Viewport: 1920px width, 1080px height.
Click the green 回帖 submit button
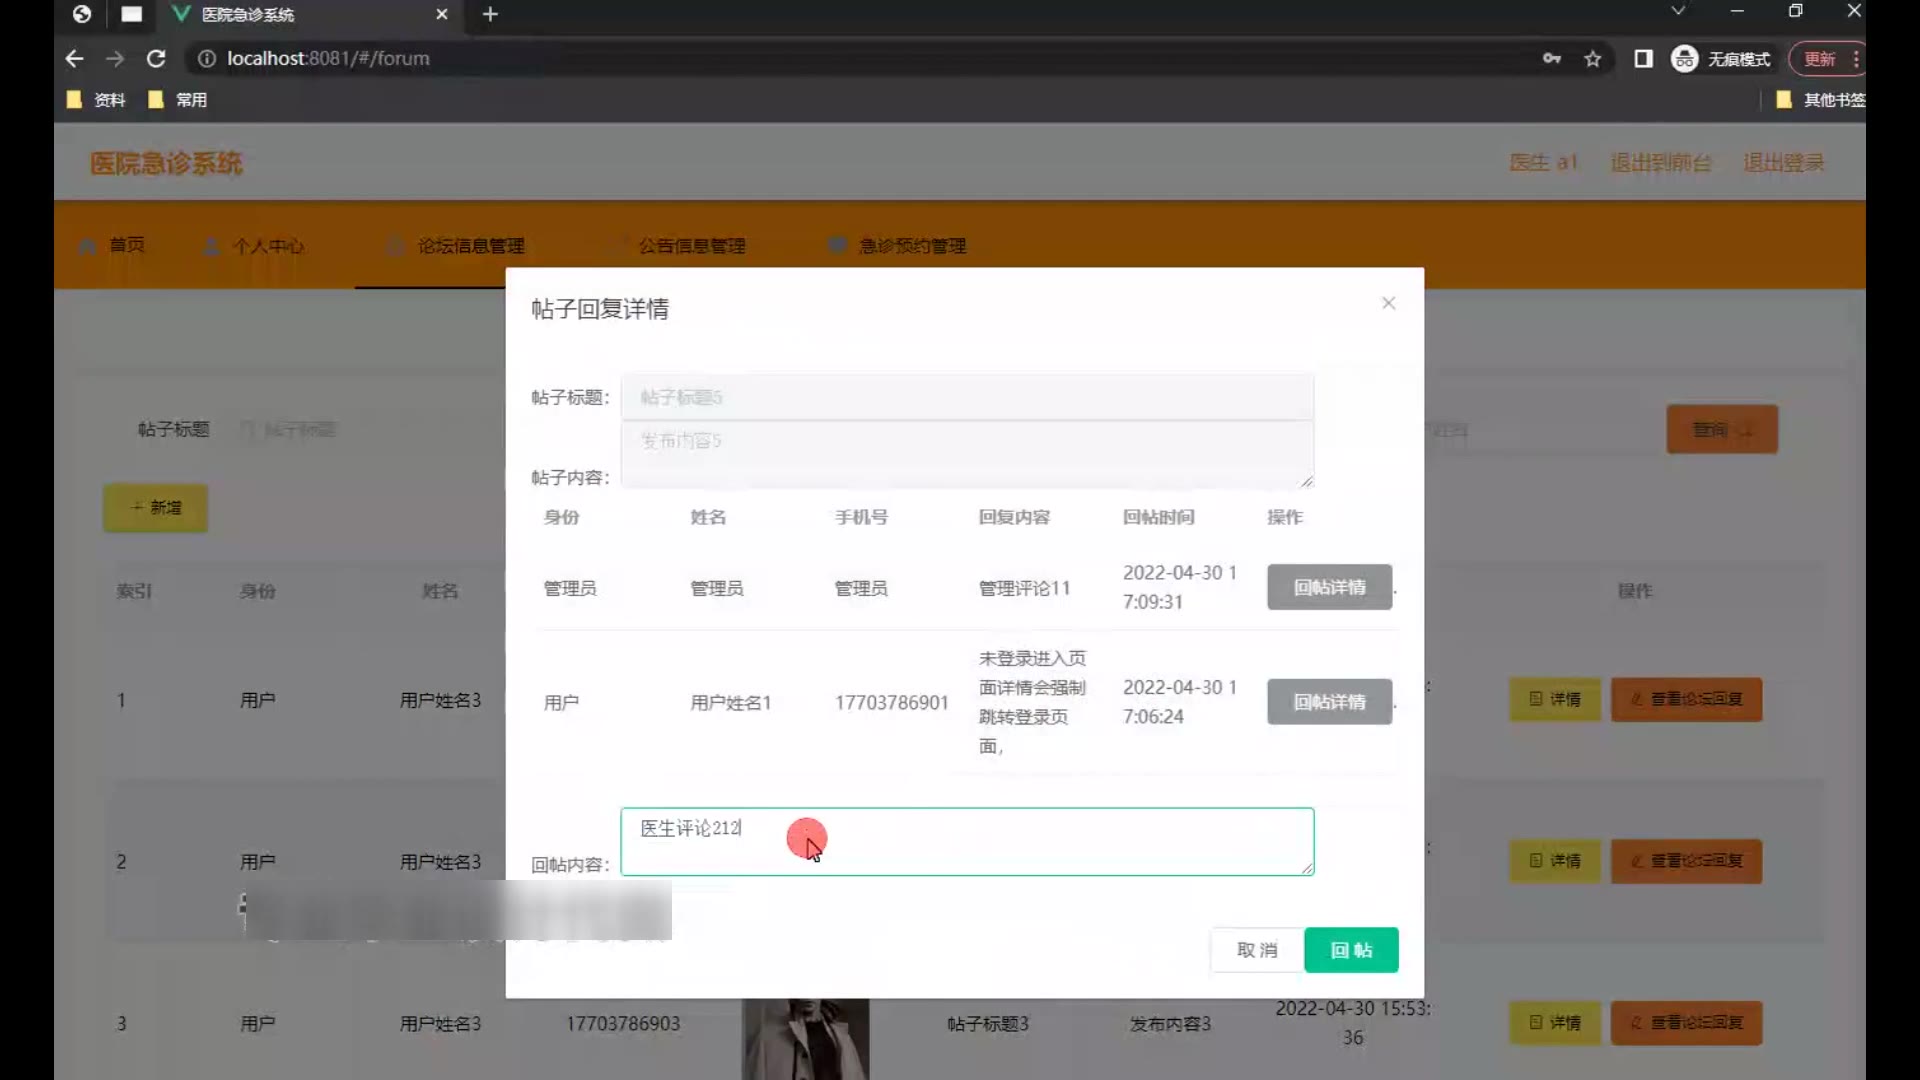click(x=1350, y=950)
